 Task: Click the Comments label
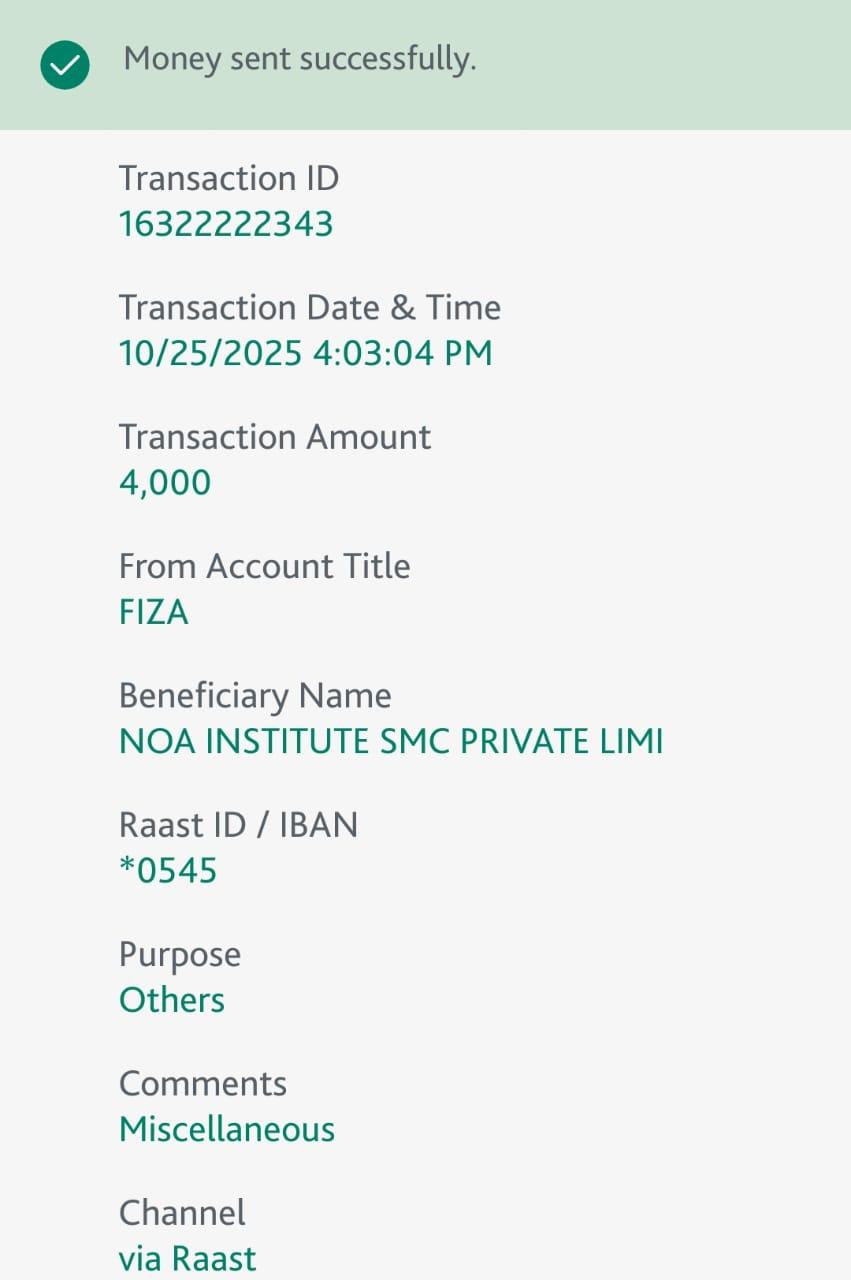point(203,1084)
